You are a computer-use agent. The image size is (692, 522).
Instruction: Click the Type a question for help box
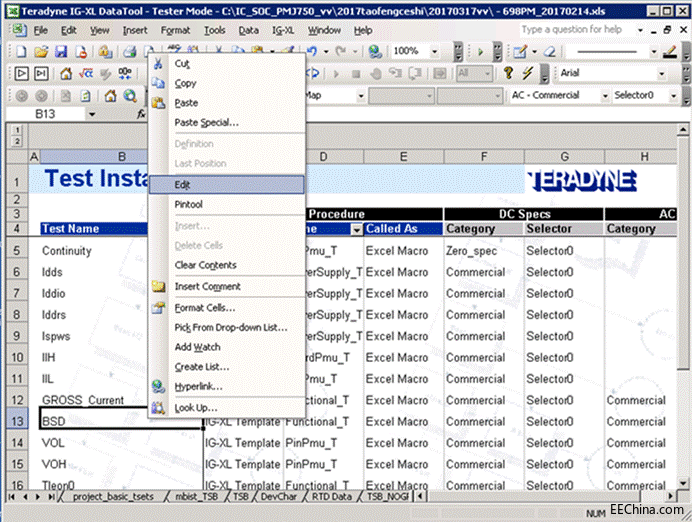tap(576, 30)
